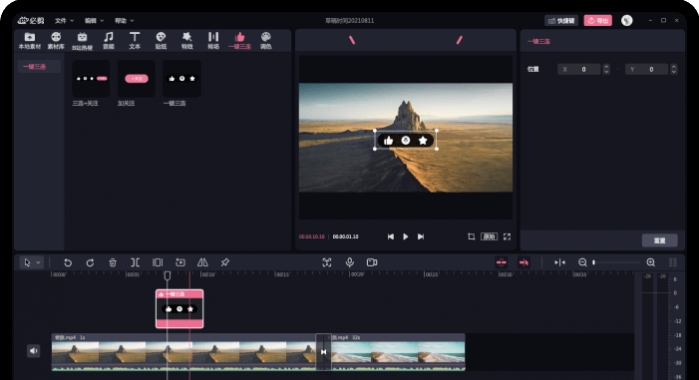Viewport: 699px width, 380px height.
Task: Select the pink 一键三连 timeline clip
Action: (x=180, y=309)
